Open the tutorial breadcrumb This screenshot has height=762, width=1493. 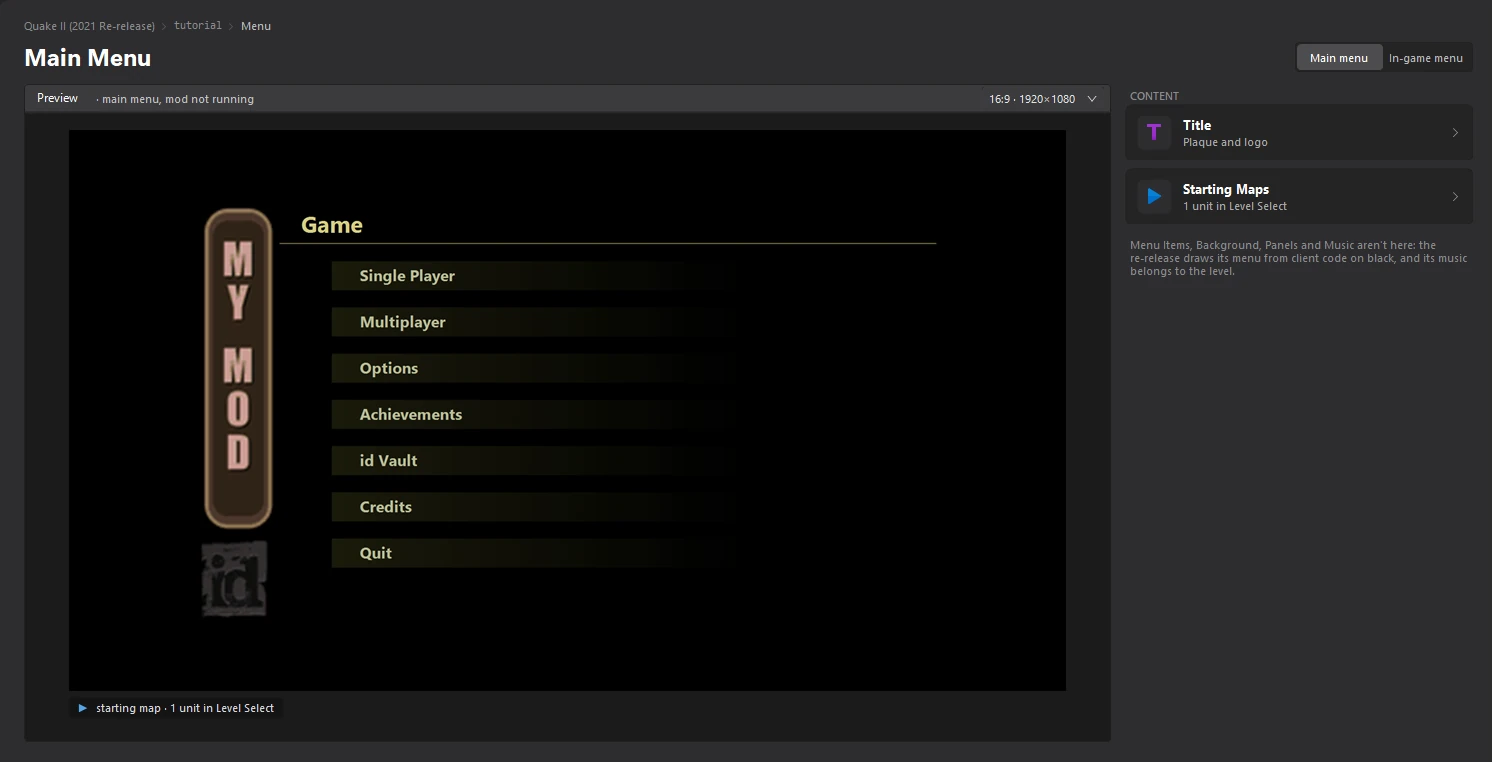click(x=198, y=26)
